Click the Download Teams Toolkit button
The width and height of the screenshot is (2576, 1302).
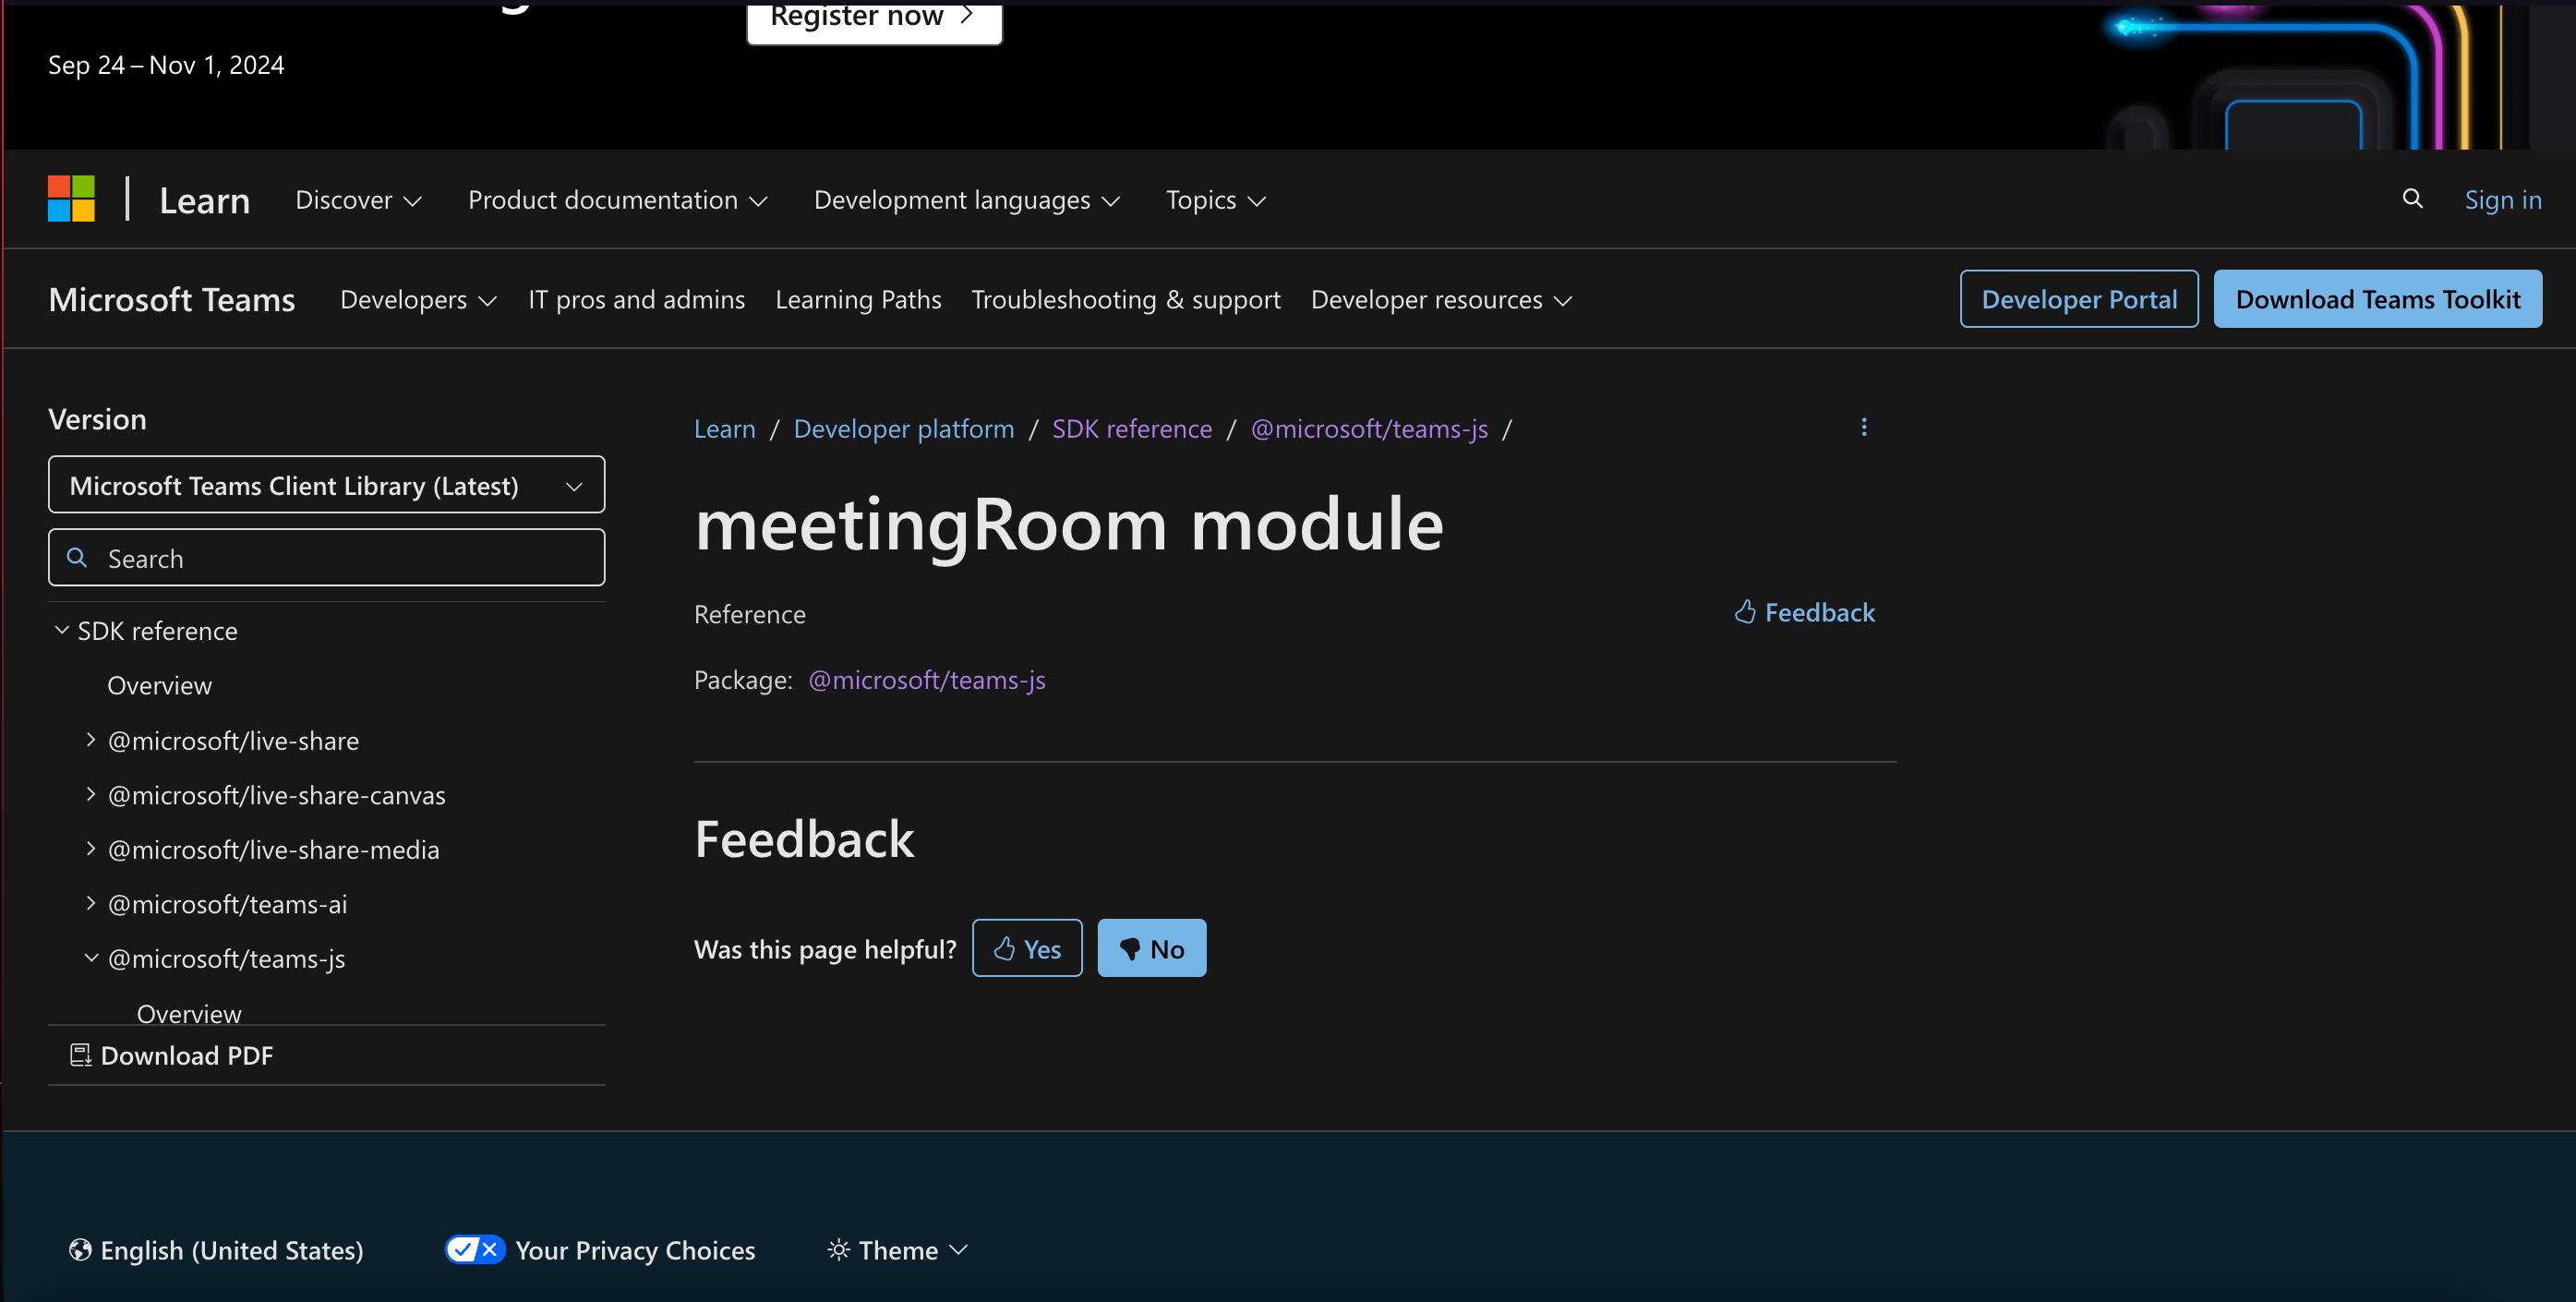pos(2377,299)
